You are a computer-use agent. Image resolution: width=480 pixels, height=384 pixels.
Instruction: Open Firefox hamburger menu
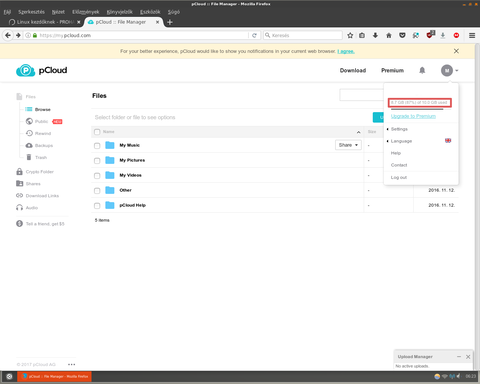[x=472, y=35]
